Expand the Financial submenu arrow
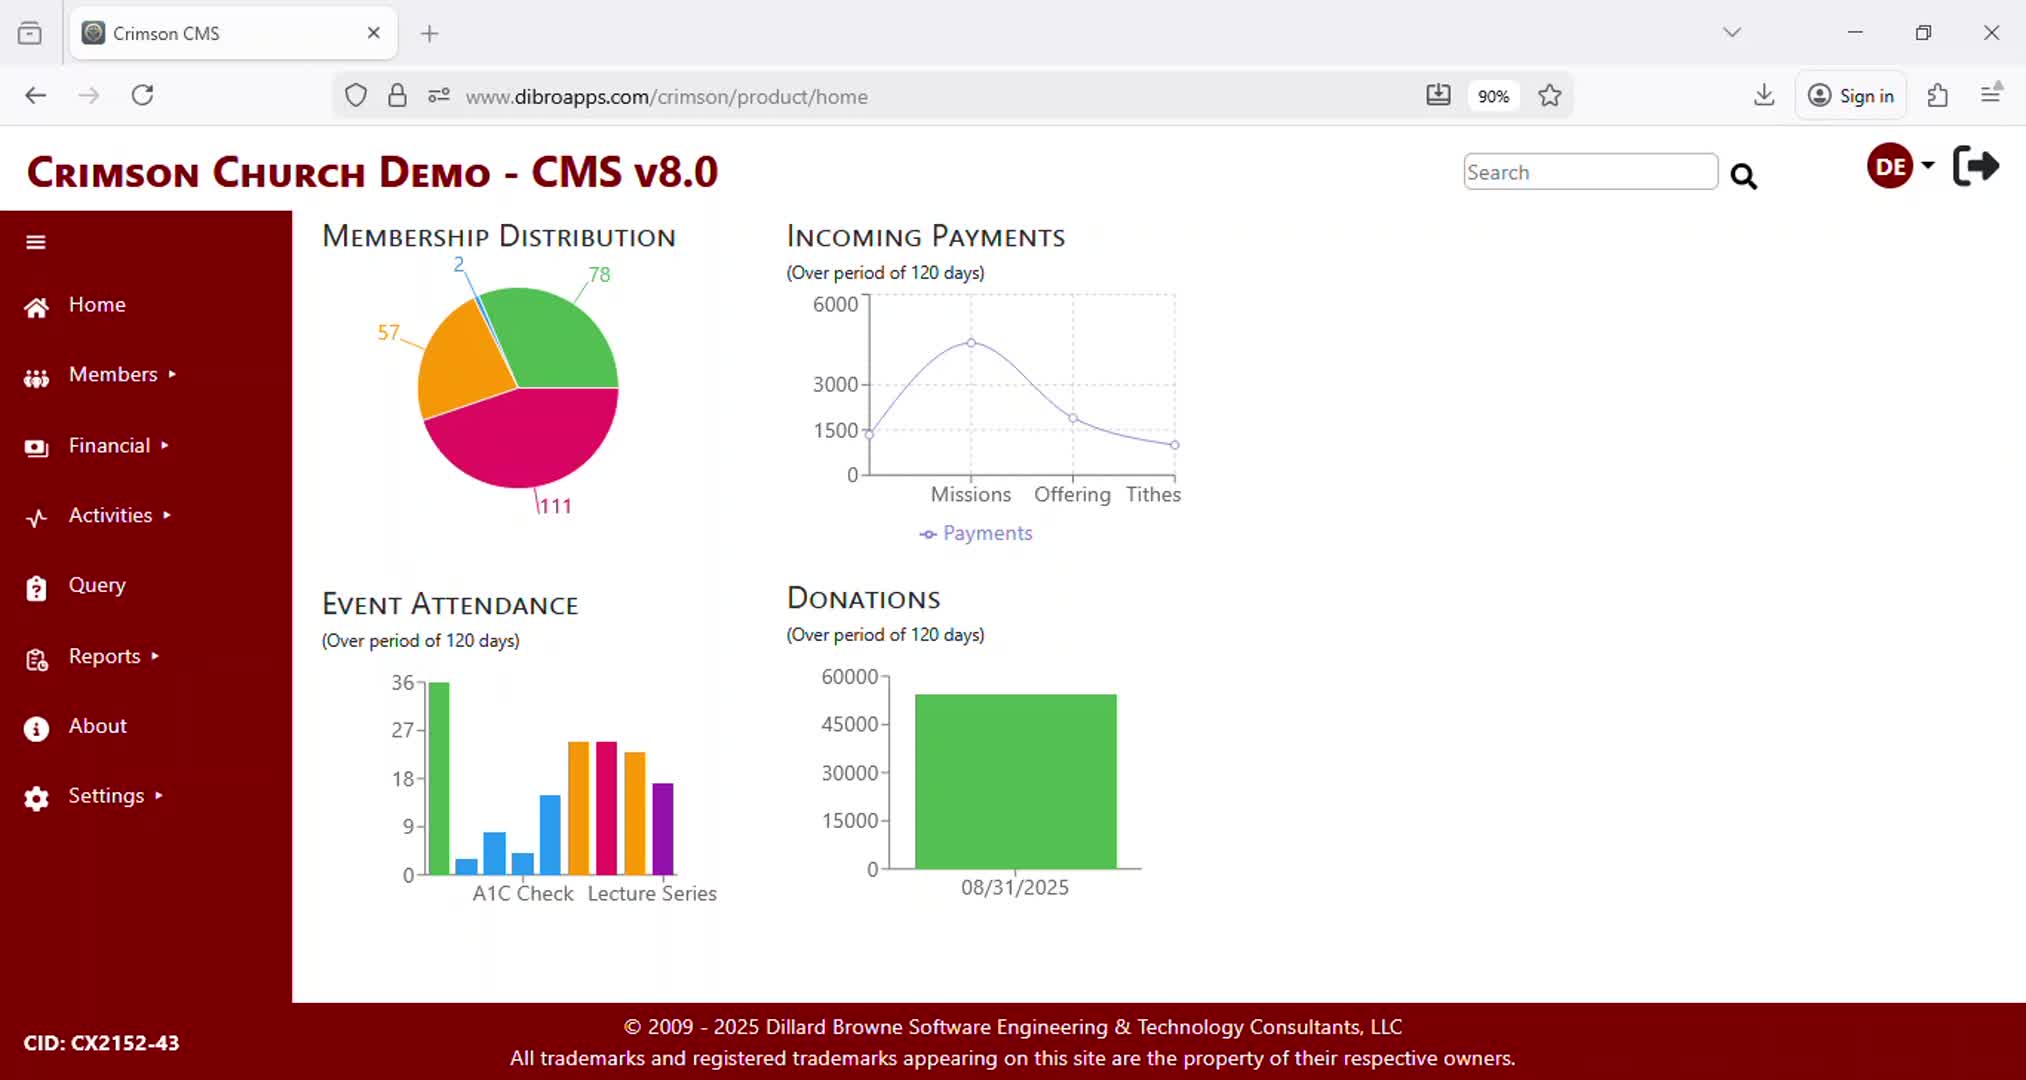 [165, 445]
